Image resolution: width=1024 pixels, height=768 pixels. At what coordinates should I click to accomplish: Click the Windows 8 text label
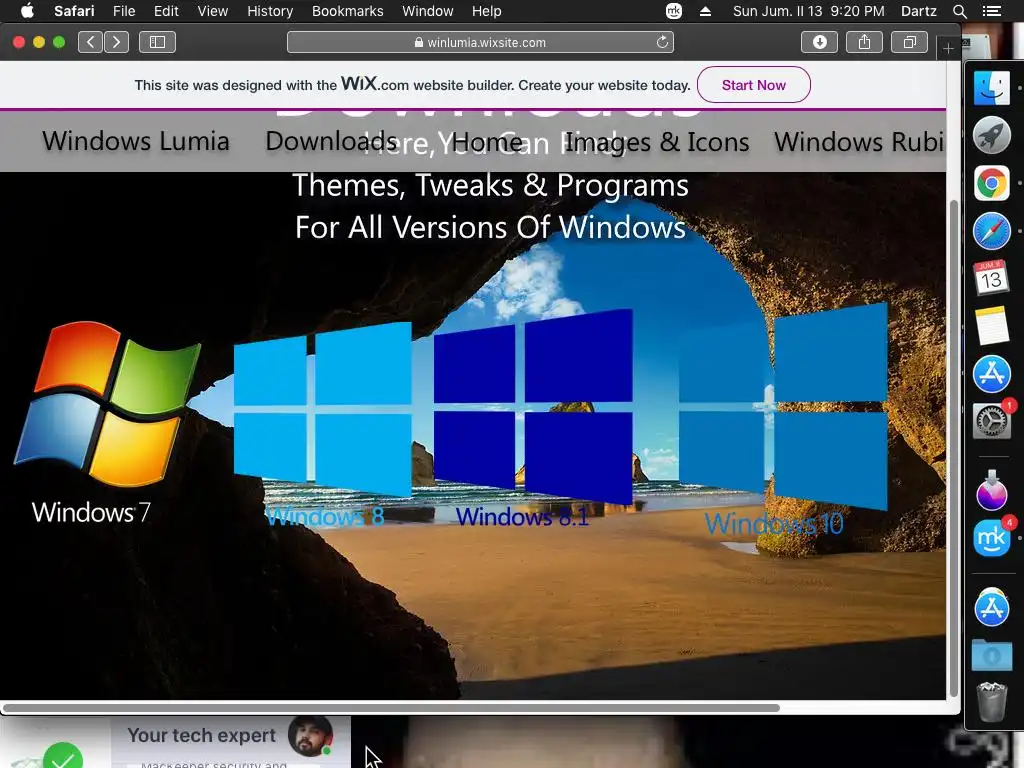(x=325, y=517)
